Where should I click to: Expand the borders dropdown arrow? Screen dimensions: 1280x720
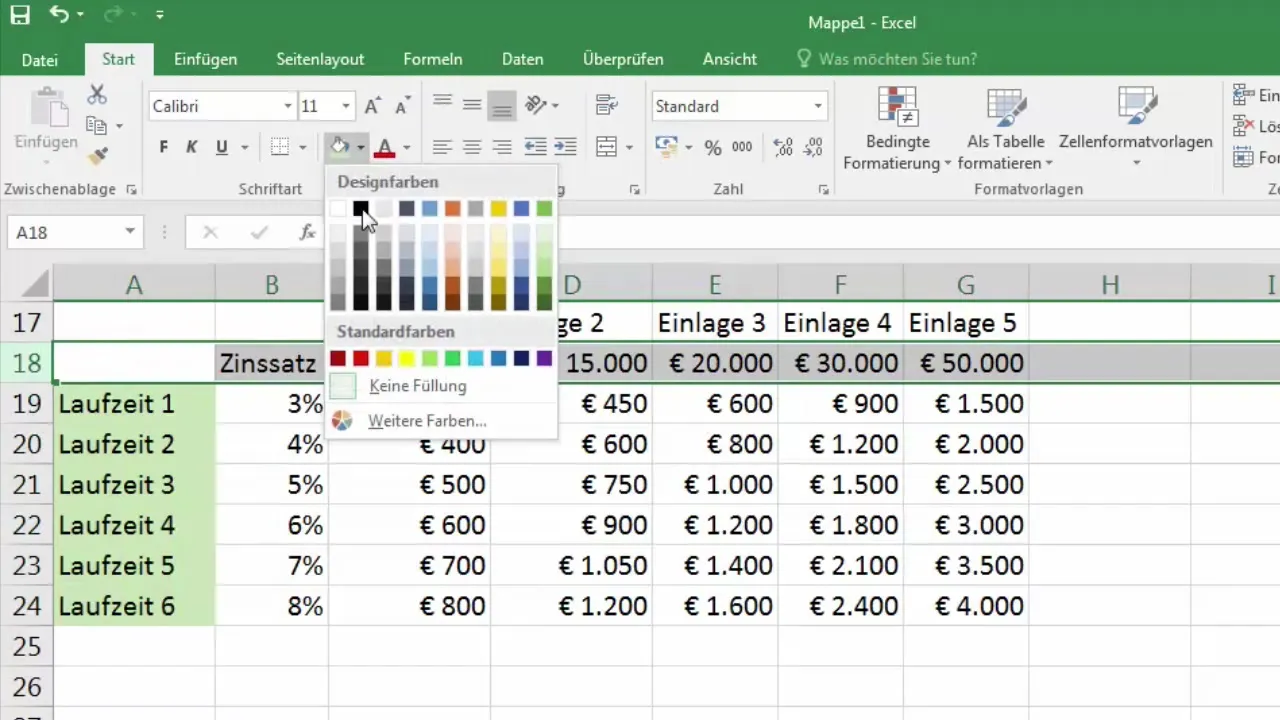click(x=302, y=148)
